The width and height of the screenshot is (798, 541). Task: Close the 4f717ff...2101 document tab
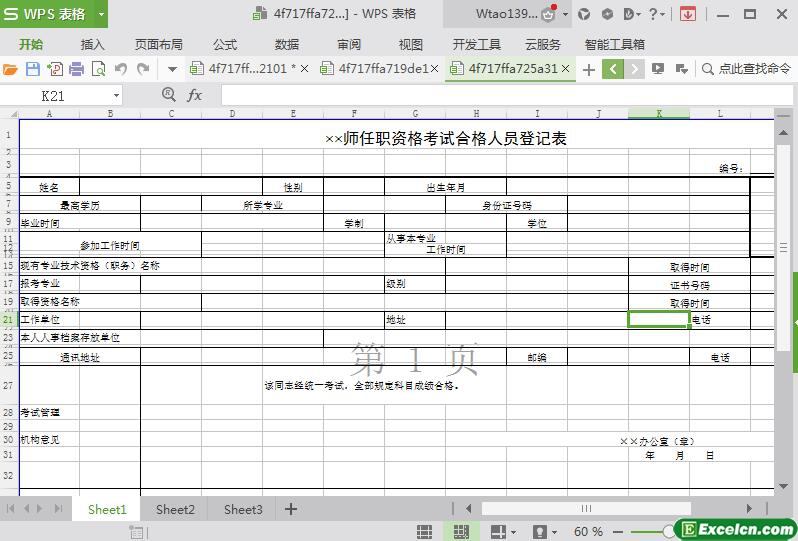point(304,69)
